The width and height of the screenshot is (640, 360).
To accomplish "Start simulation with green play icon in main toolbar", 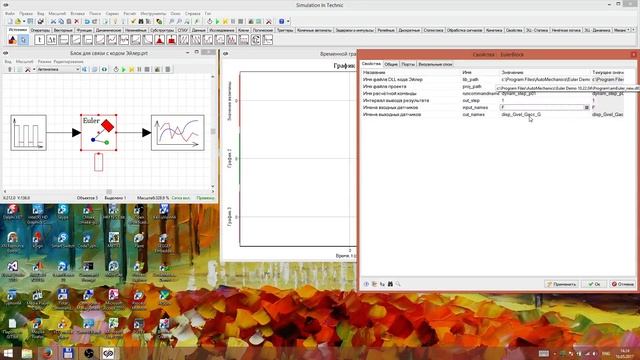I will (x=217, y=21).
